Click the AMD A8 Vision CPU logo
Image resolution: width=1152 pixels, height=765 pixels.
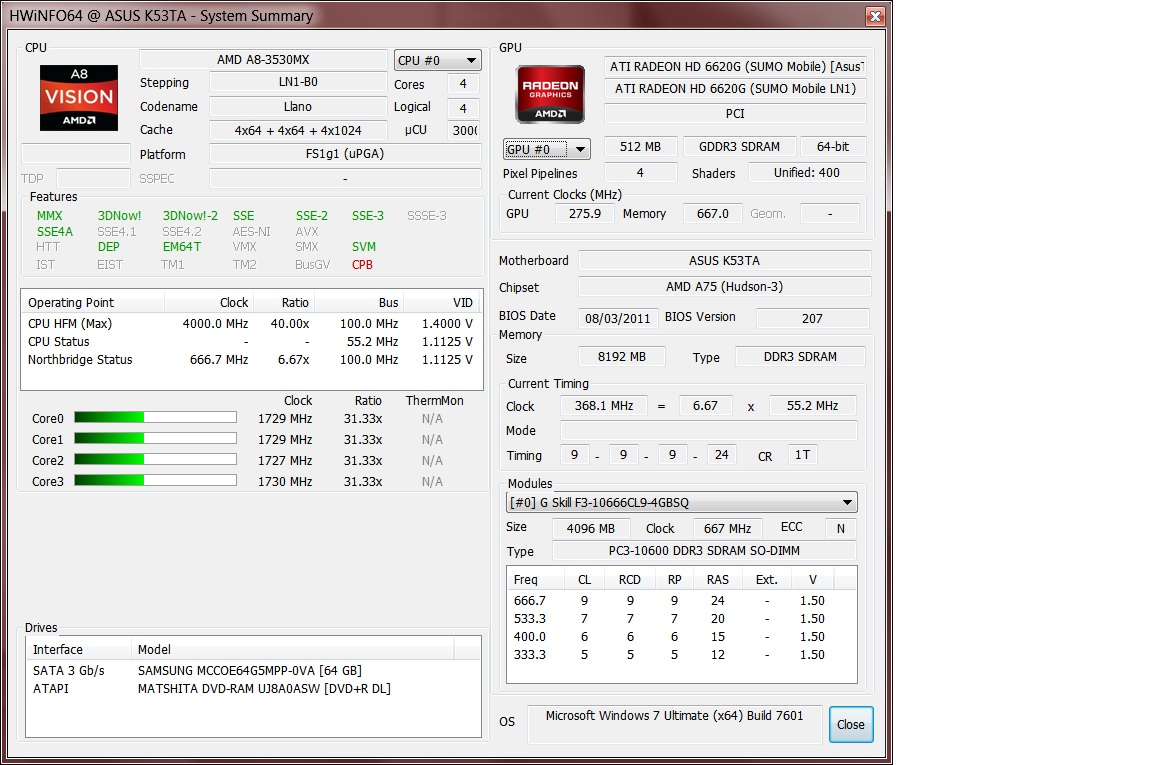point(79,98)
